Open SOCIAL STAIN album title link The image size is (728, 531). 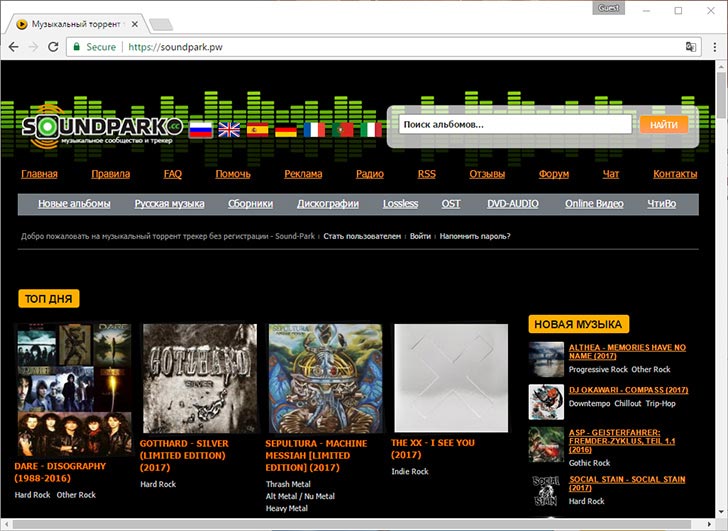tap(627, 483)
